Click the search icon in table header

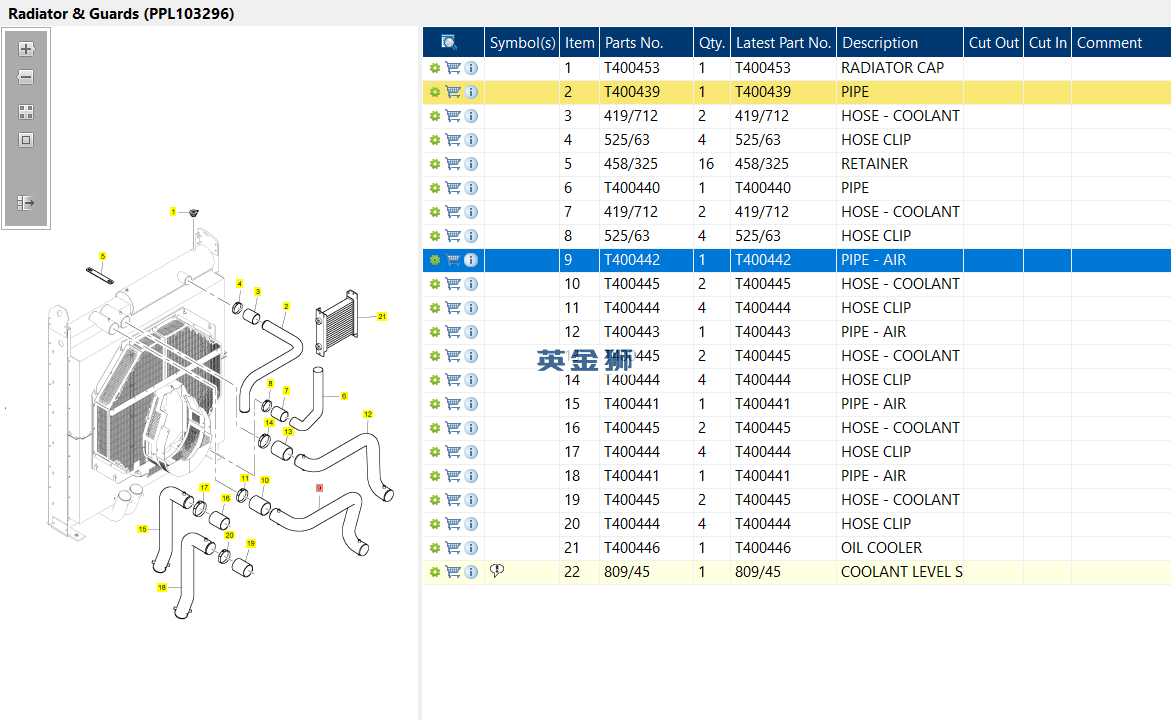(x=449, y=43)
